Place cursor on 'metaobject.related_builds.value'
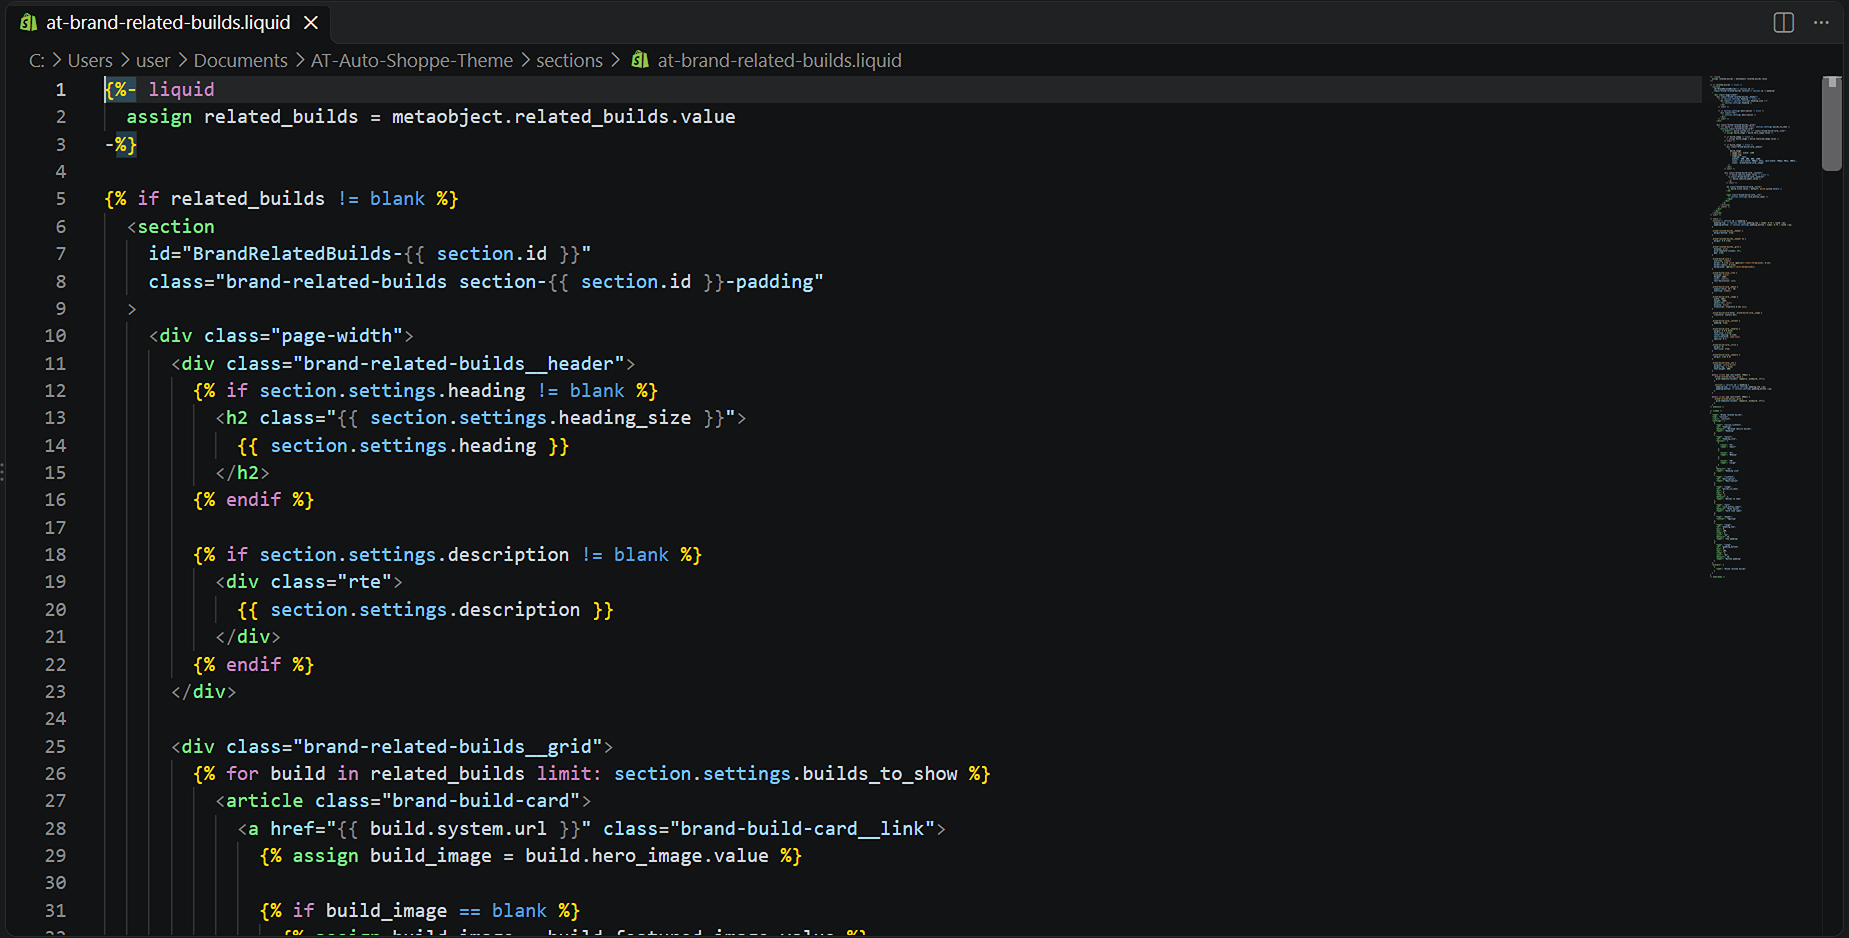1849x938 pixels. [563, 116]
